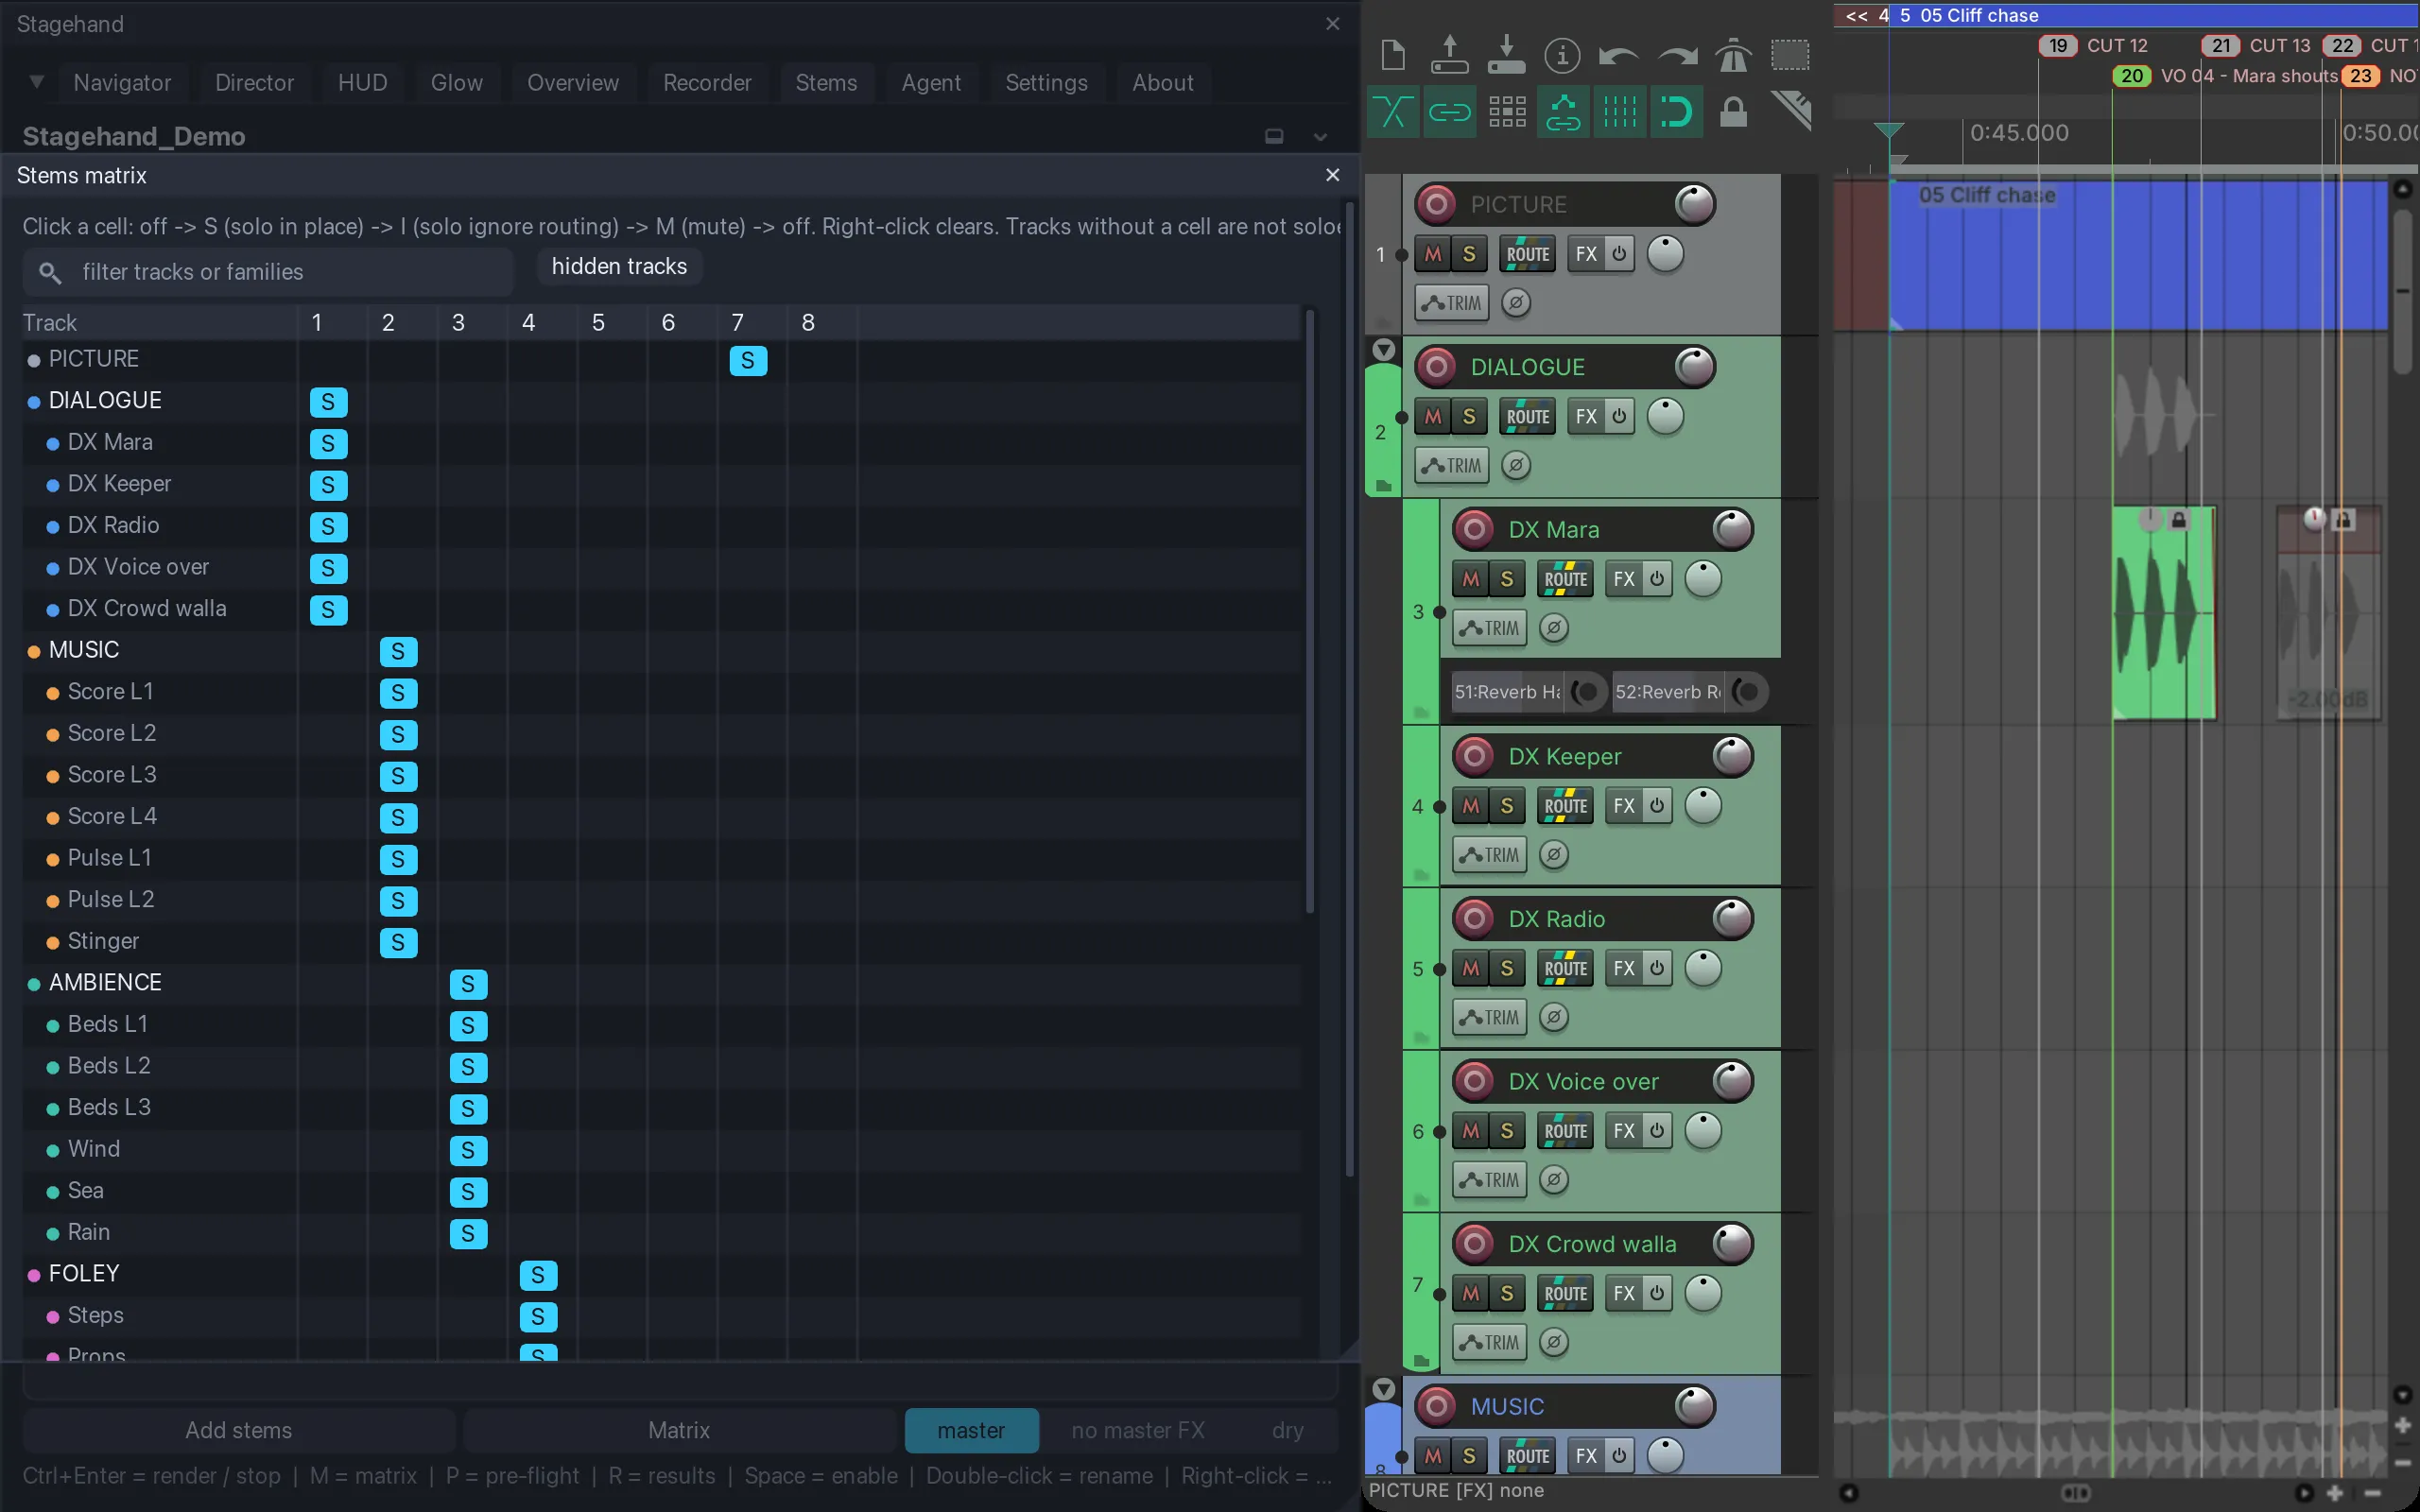The height and width of the screenshot is (1512, 2420).
Task: Click the New project file icon
Action: click(x=1392, y=55)
